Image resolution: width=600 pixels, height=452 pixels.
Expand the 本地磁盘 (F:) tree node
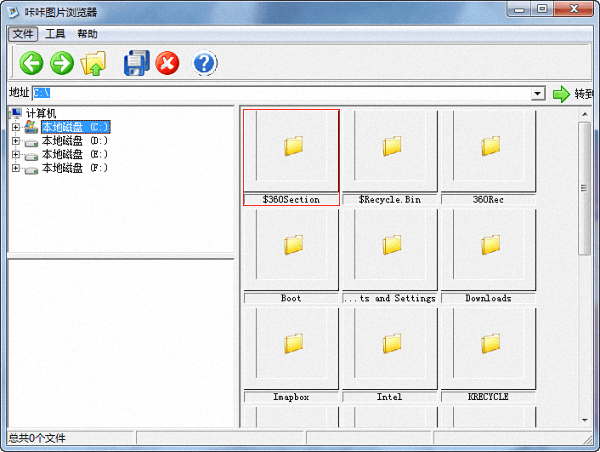15,168
